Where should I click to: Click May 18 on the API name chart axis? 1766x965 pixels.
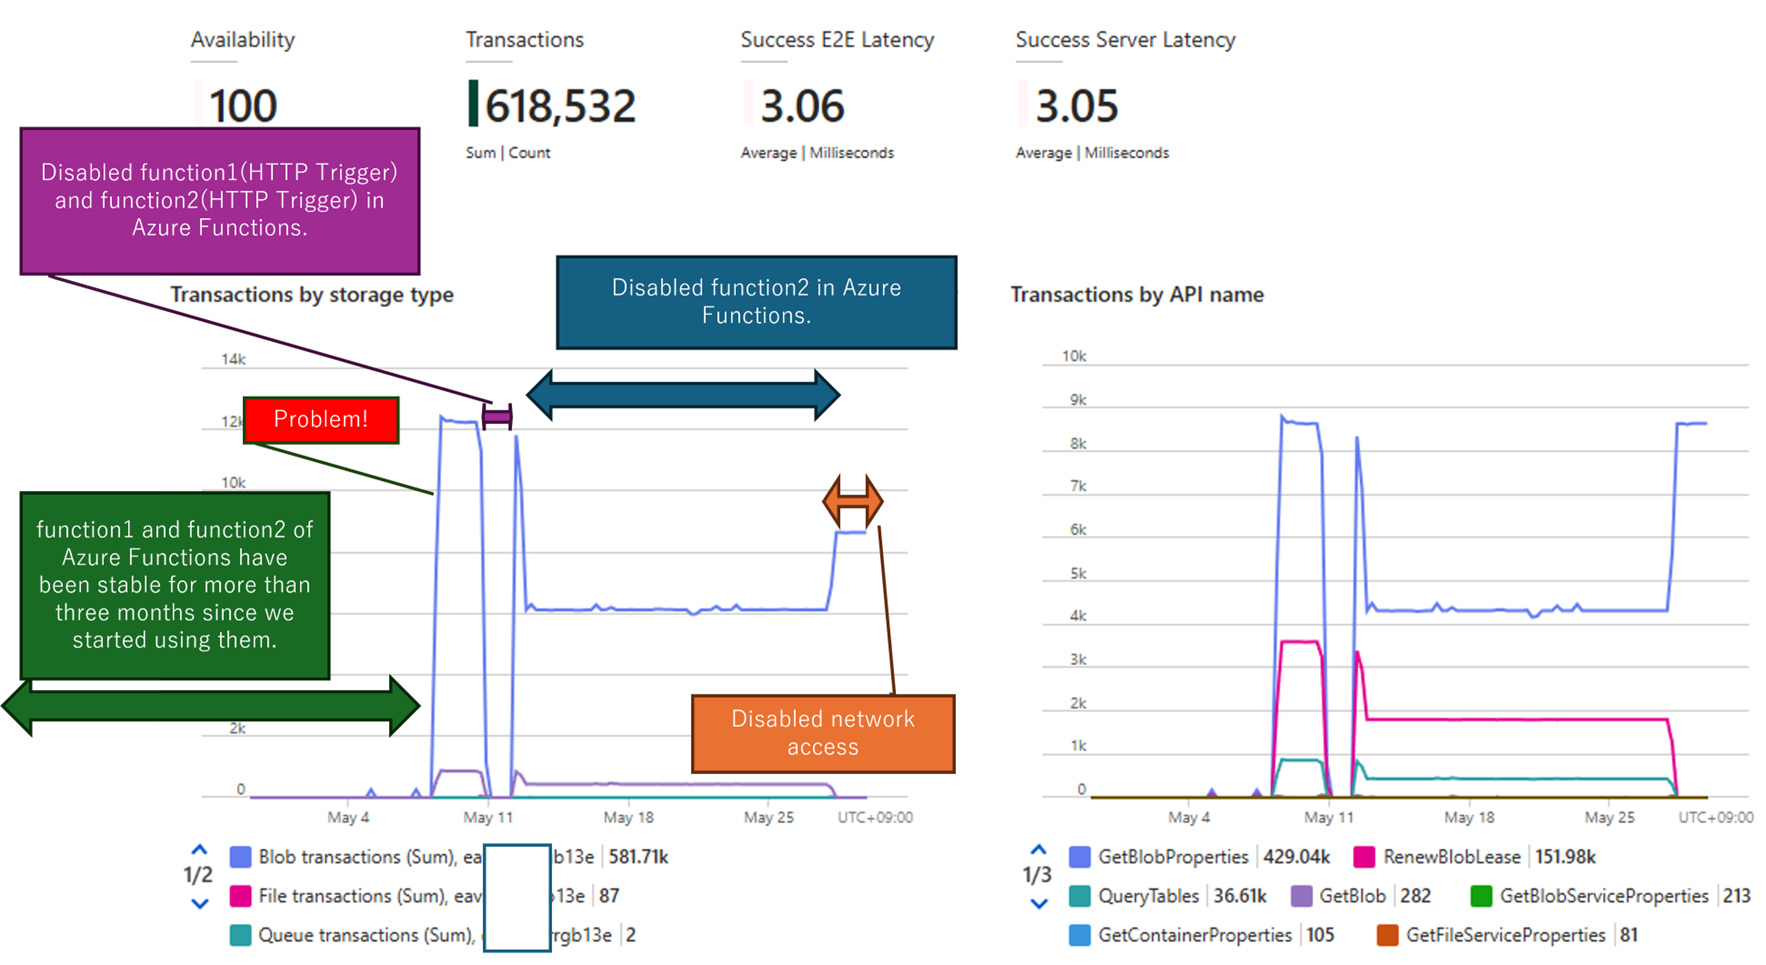pos(1469,817)
